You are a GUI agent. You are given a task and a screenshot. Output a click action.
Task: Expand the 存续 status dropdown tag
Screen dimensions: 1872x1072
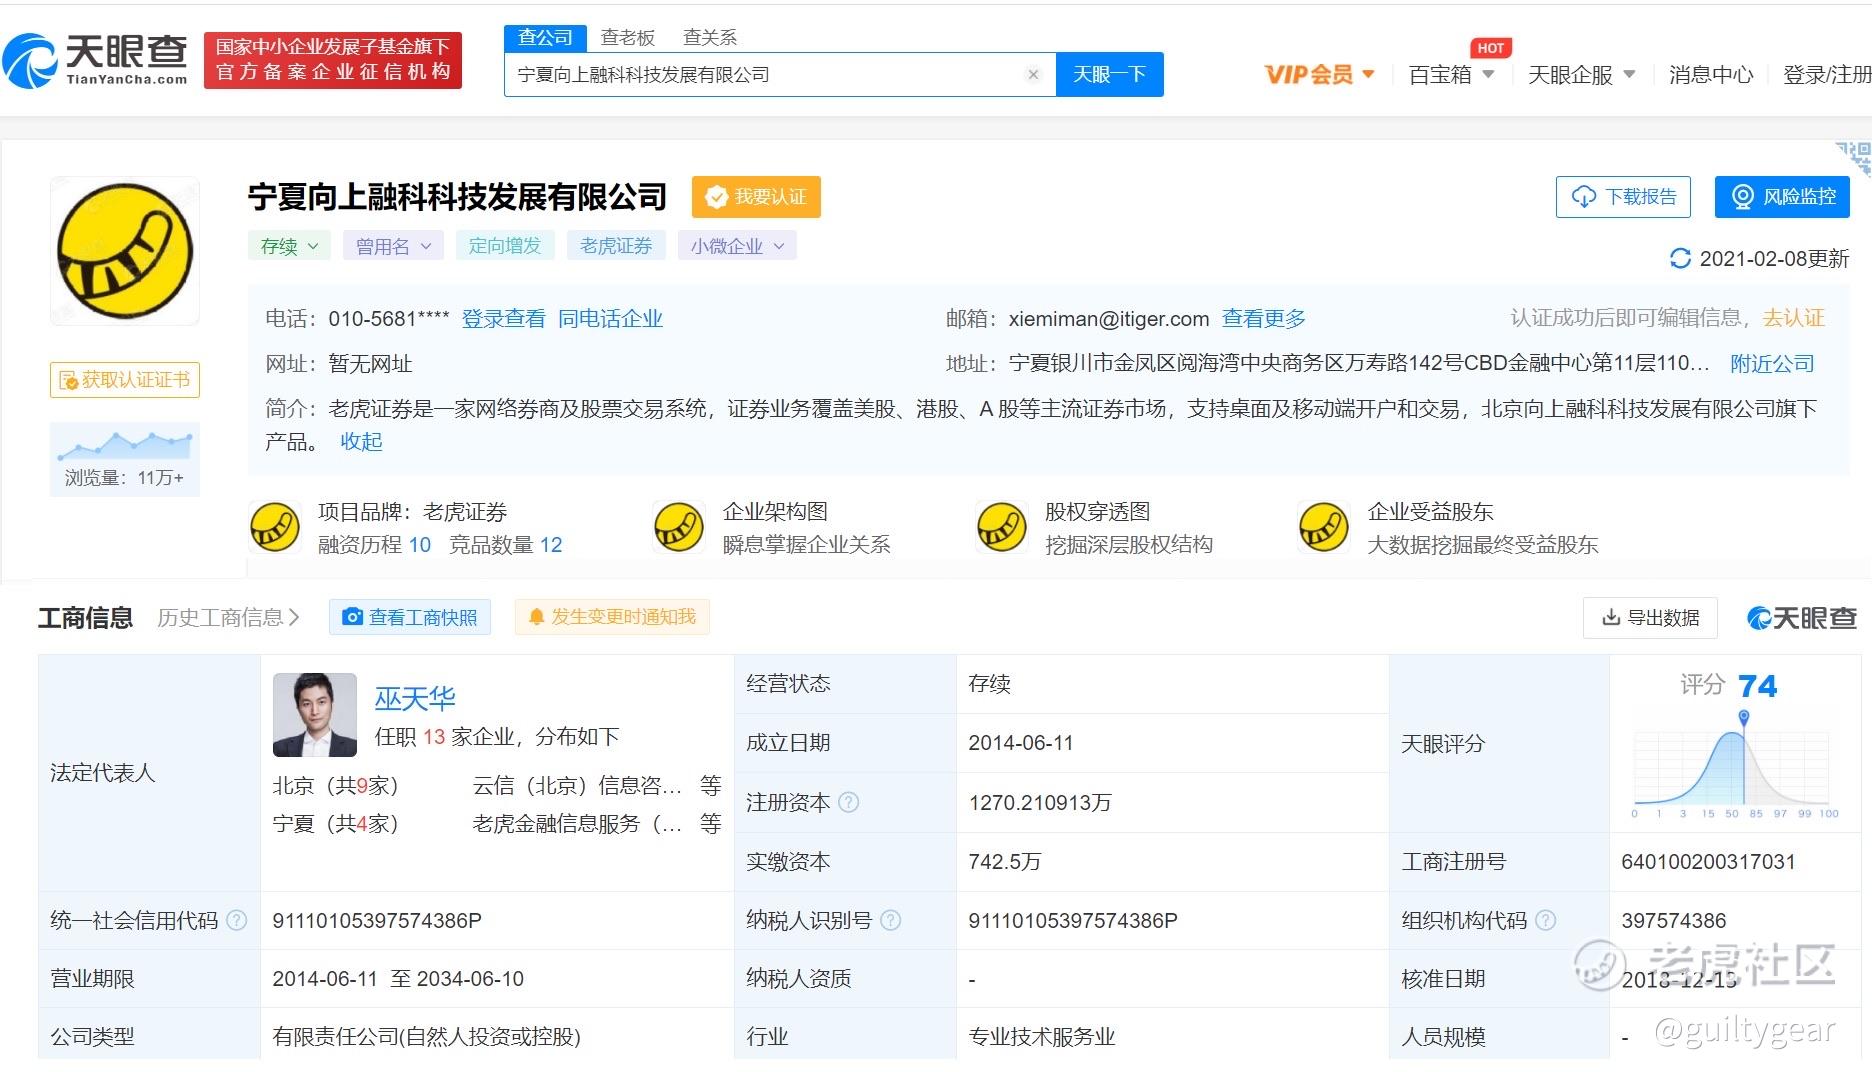coord(289,246)
